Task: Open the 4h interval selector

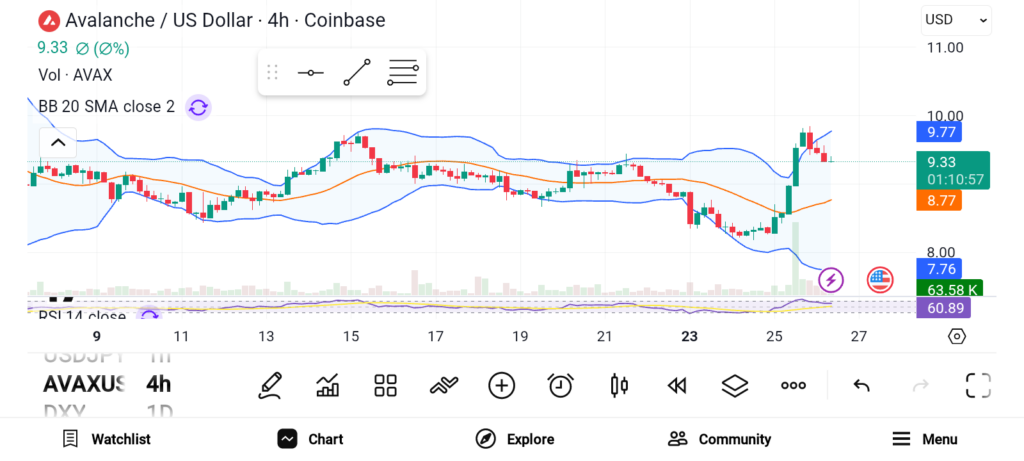Action: click(x=158, y=384)
